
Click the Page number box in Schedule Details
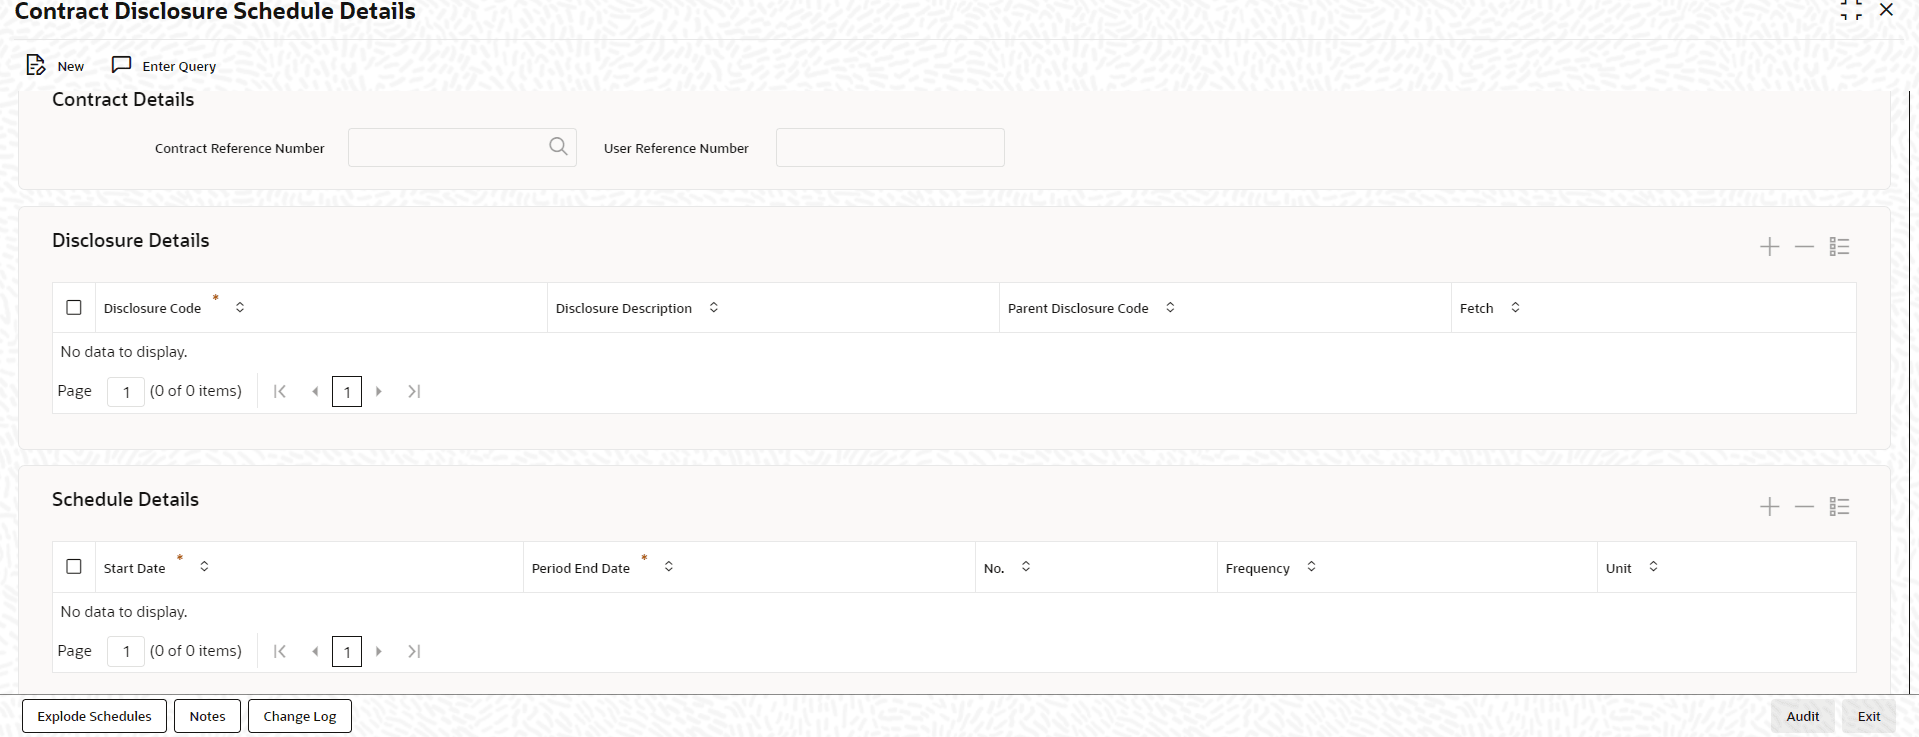[x=126, y=651]
